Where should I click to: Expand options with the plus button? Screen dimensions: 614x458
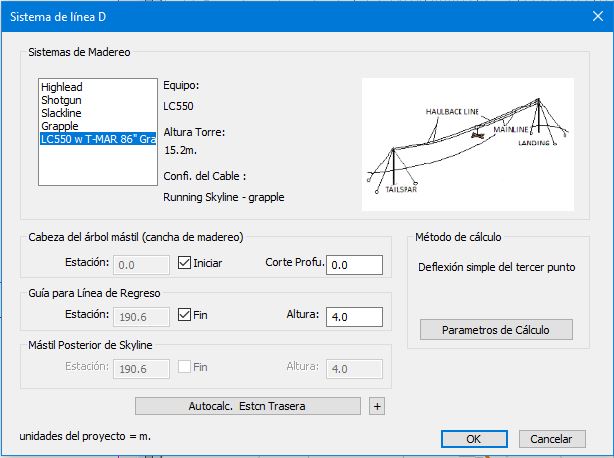pos(377,406)
